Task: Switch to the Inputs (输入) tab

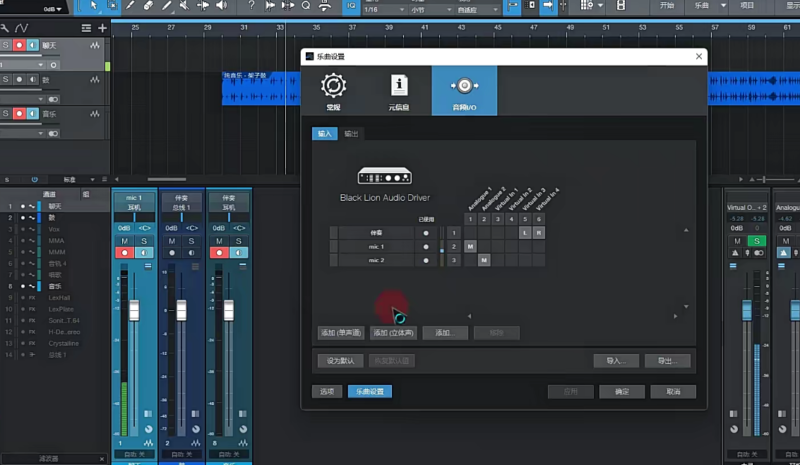Action: point(324,133)
